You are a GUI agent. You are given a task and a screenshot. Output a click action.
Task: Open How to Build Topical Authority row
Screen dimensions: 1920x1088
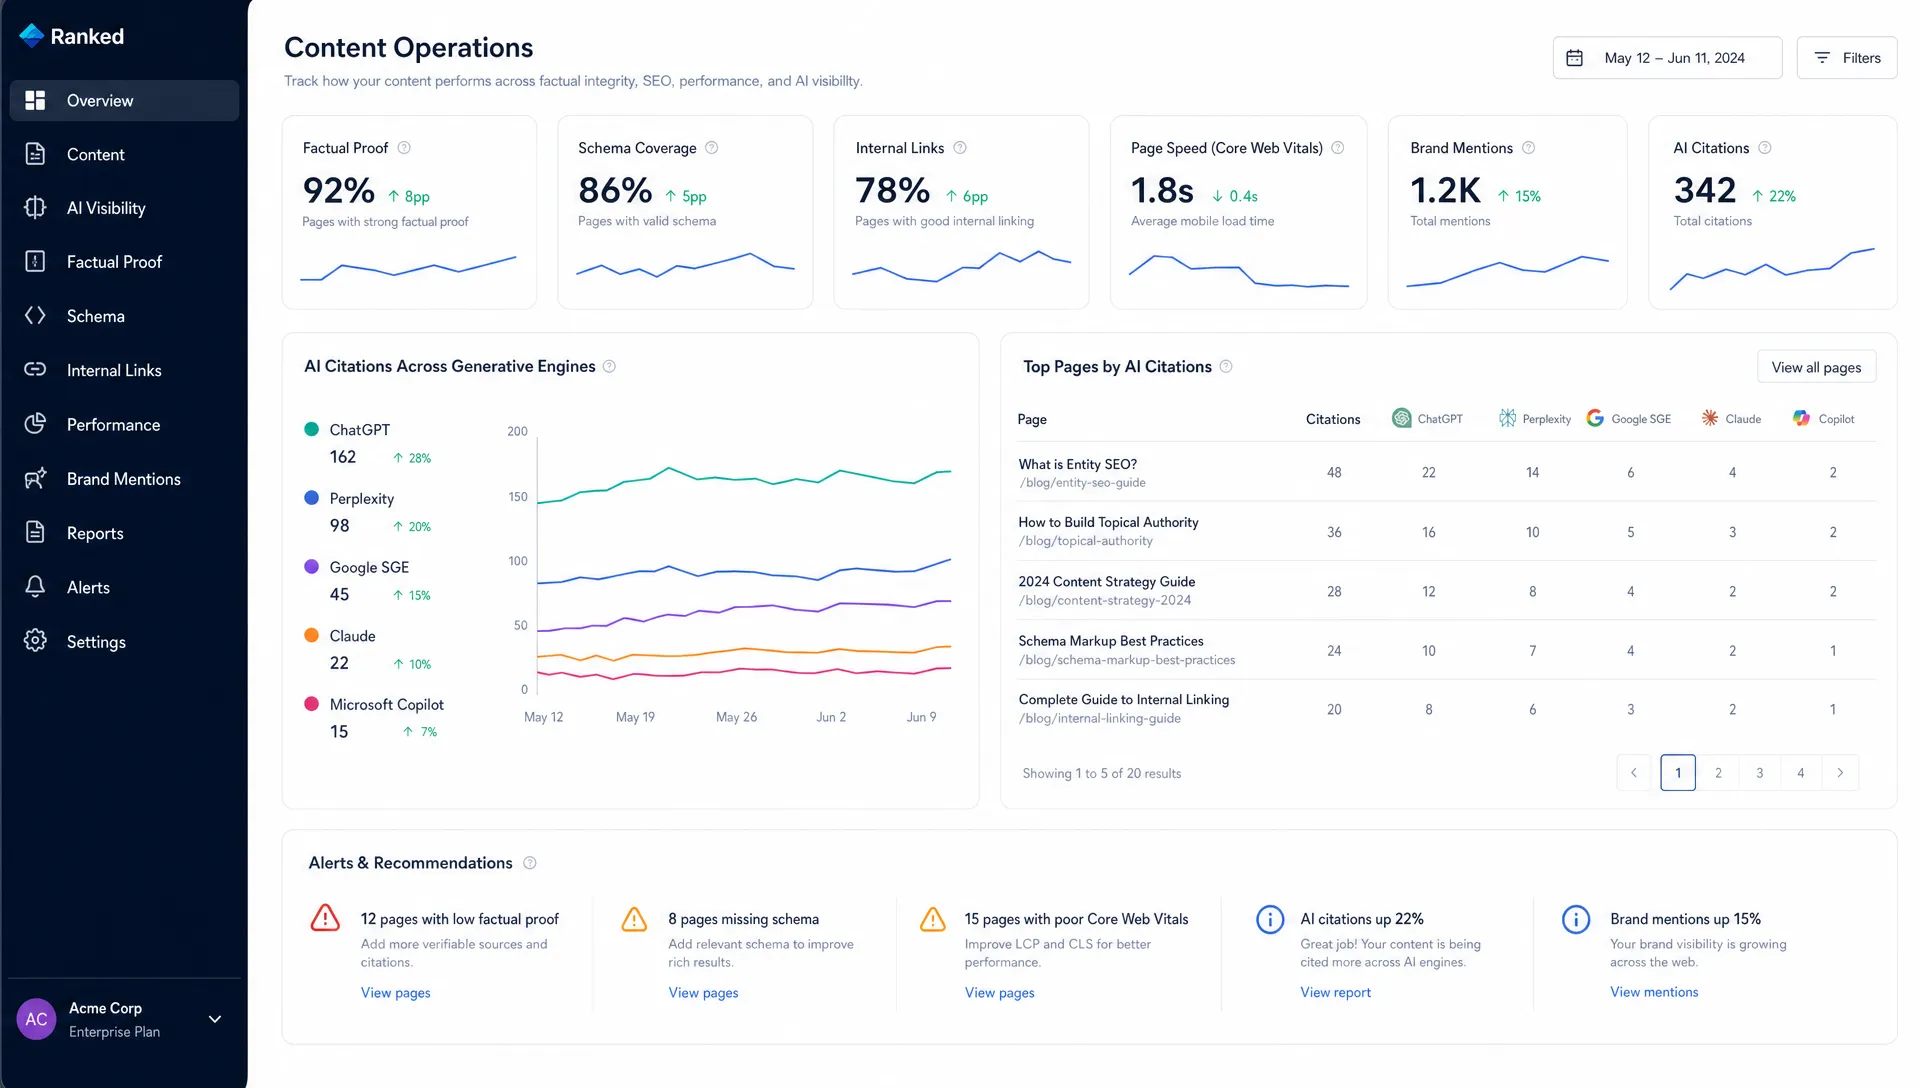pos(1446,531)
